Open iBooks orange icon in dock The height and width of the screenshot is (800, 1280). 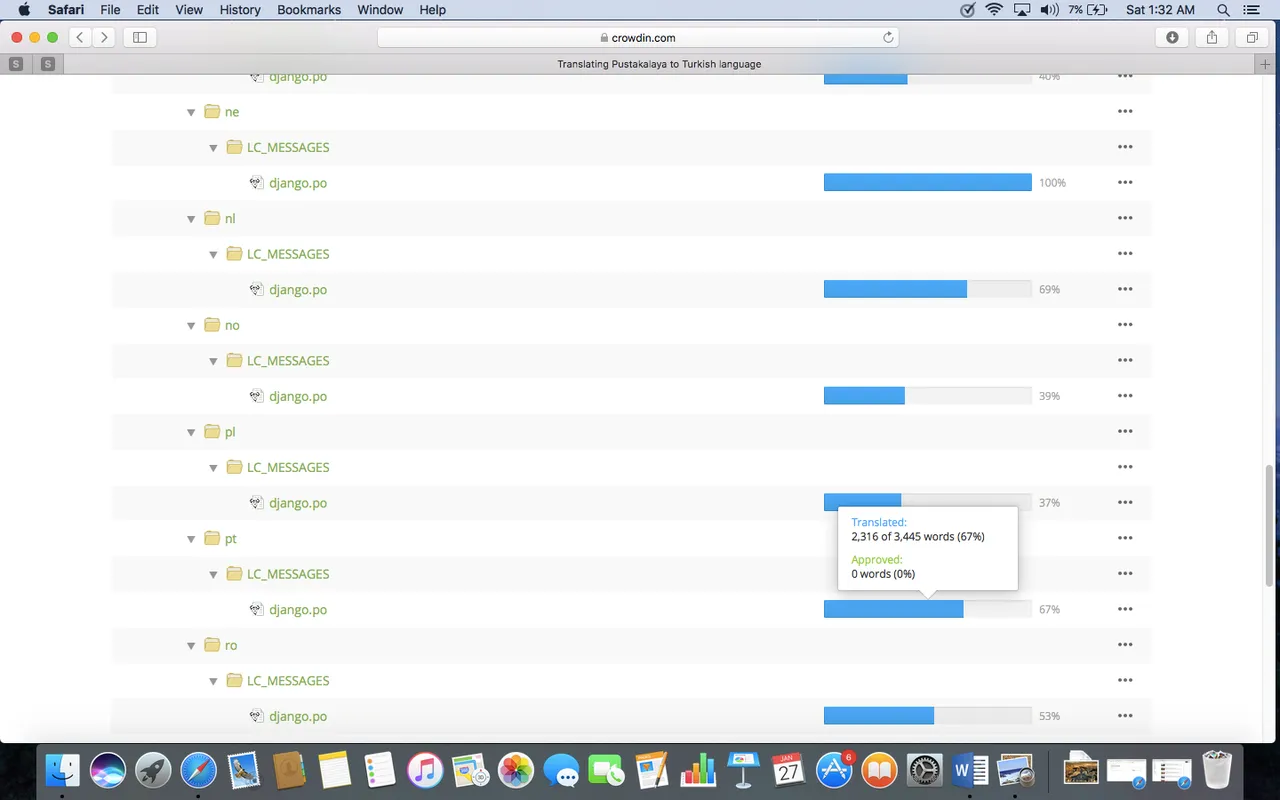point(879,770)
